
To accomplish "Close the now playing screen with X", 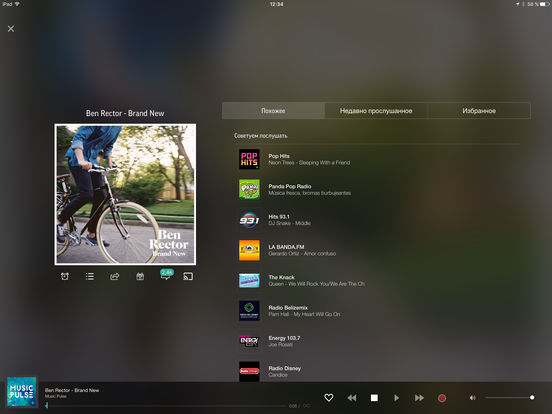I will pyautogui.click(x=11, y=29).
